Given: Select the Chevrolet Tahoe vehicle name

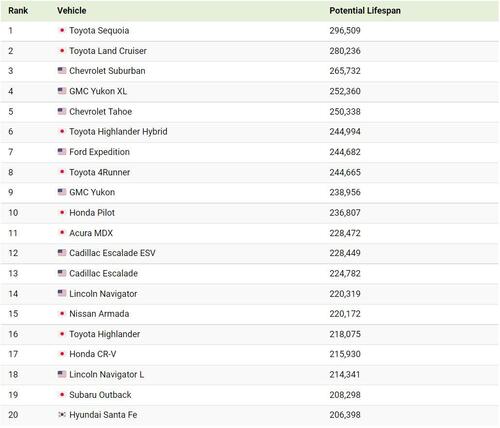Looking at the screenshot, I should click(x=101, y=112).
